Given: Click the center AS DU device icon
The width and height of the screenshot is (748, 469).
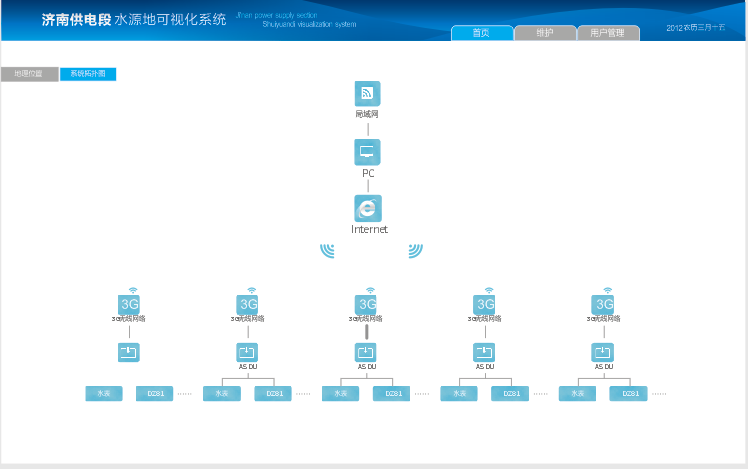Looking at the screenshot, I should 367,352.
